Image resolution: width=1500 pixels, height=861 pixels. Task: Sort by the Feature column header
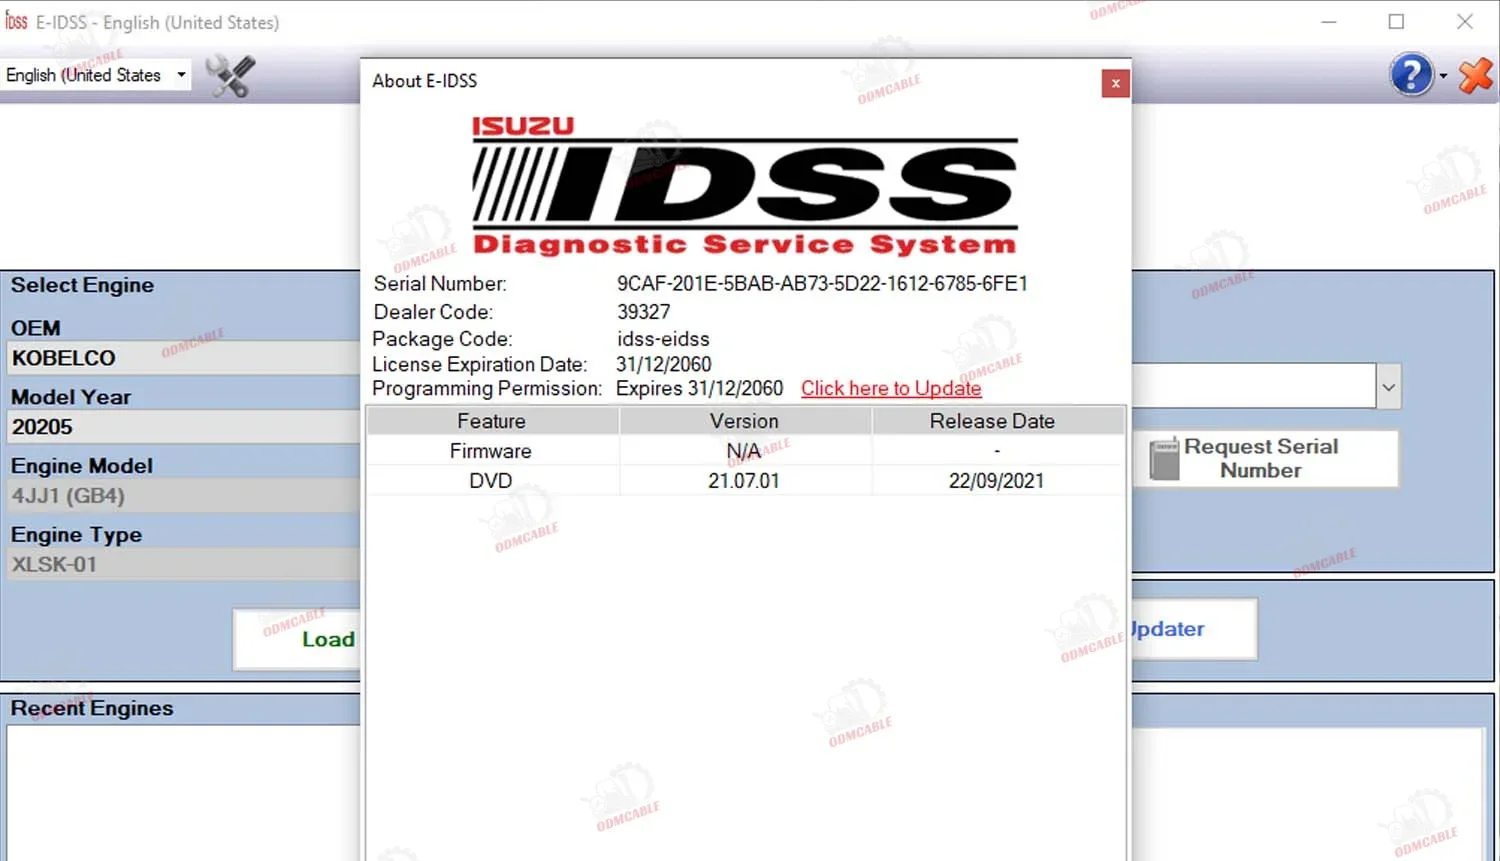492,421
